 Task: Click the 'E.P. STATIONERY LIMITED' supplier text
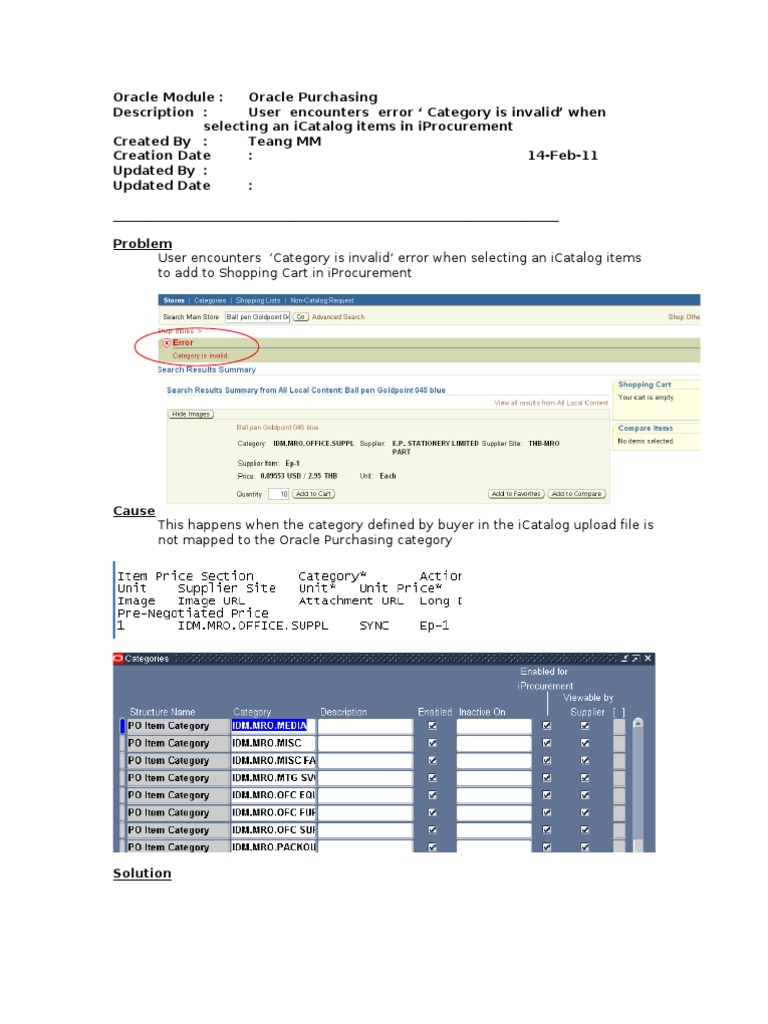435,443
